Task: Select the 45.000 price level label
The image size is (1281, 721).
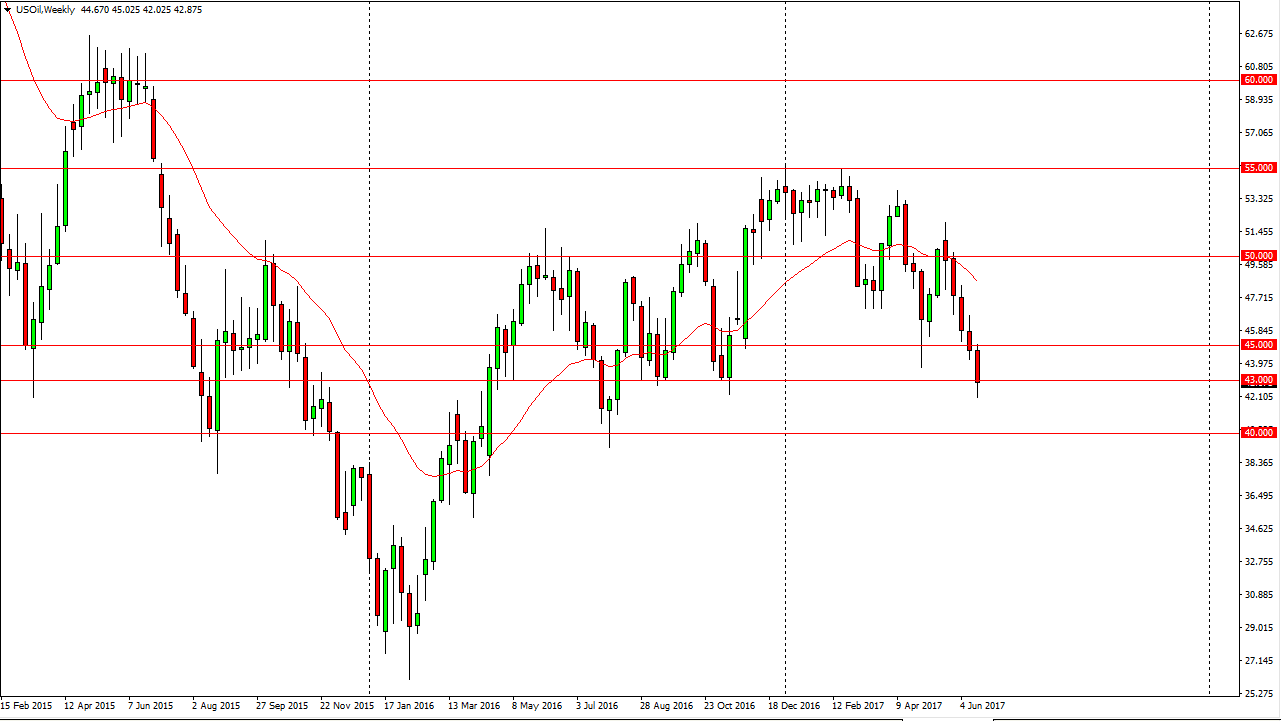Action: (1258, 345)
